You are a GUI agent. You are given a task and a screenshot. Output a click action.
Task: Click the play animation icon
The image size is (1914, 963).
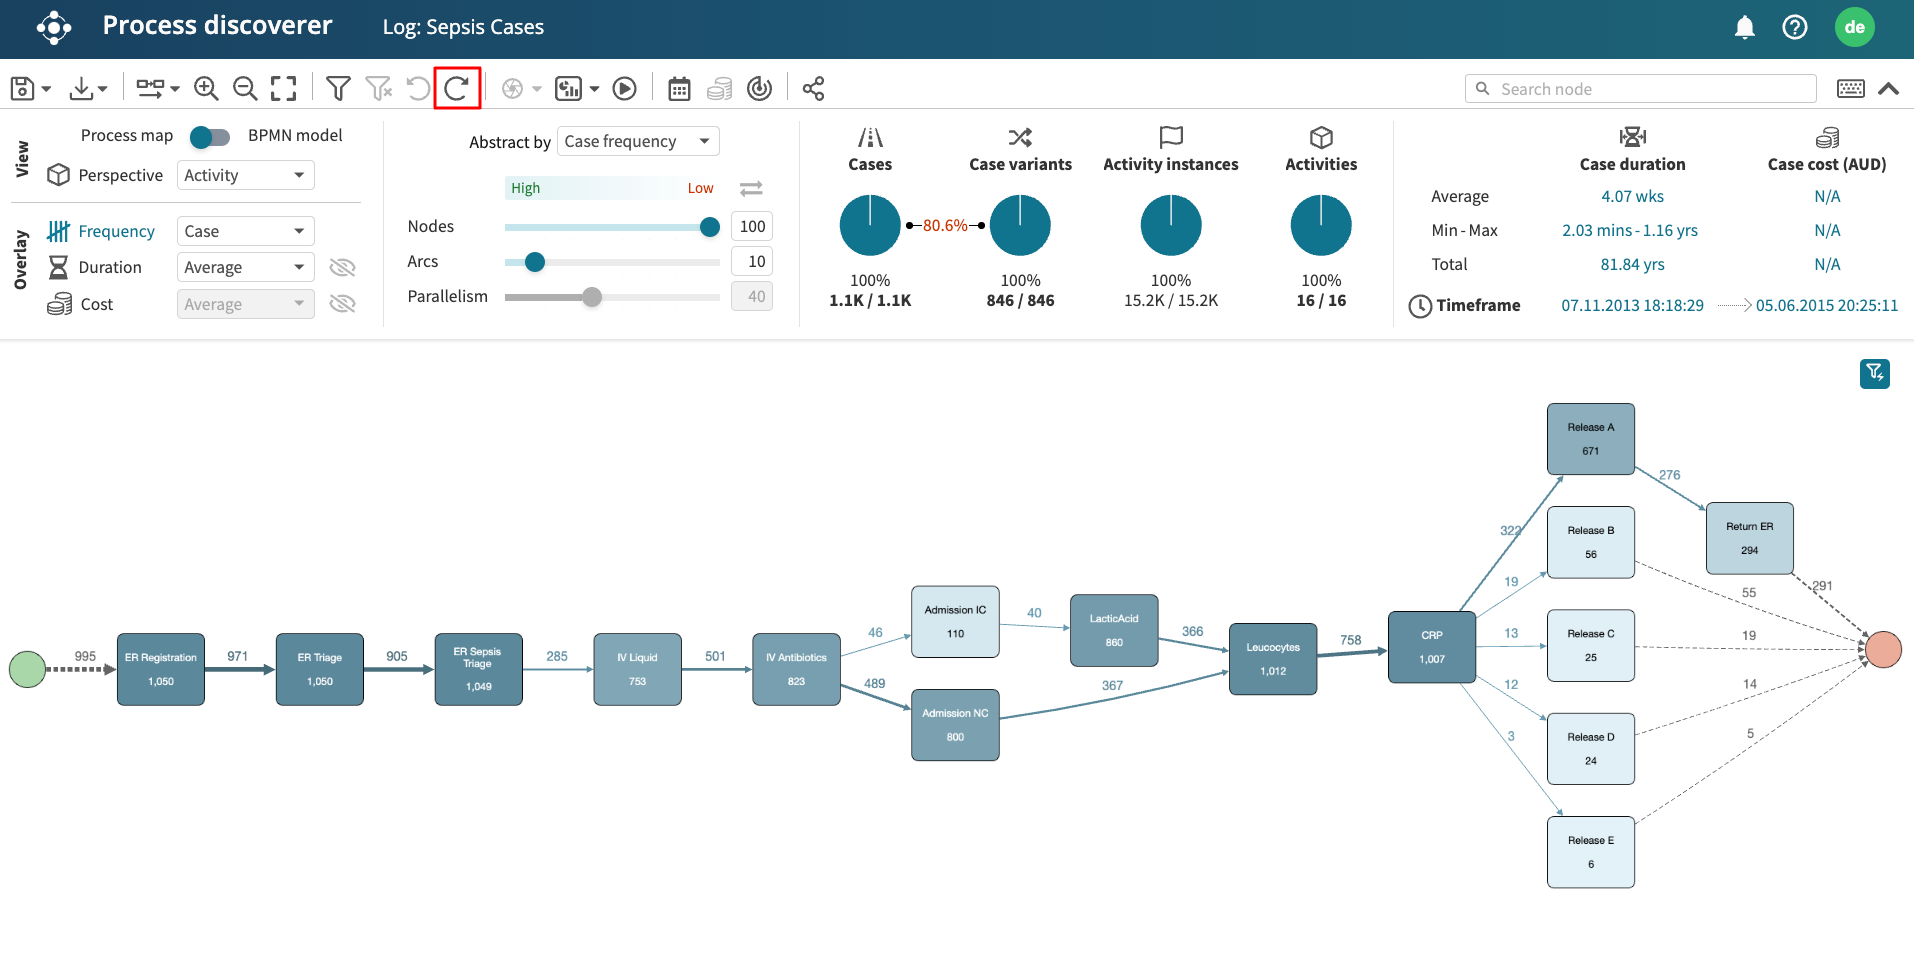click(625, 88)
